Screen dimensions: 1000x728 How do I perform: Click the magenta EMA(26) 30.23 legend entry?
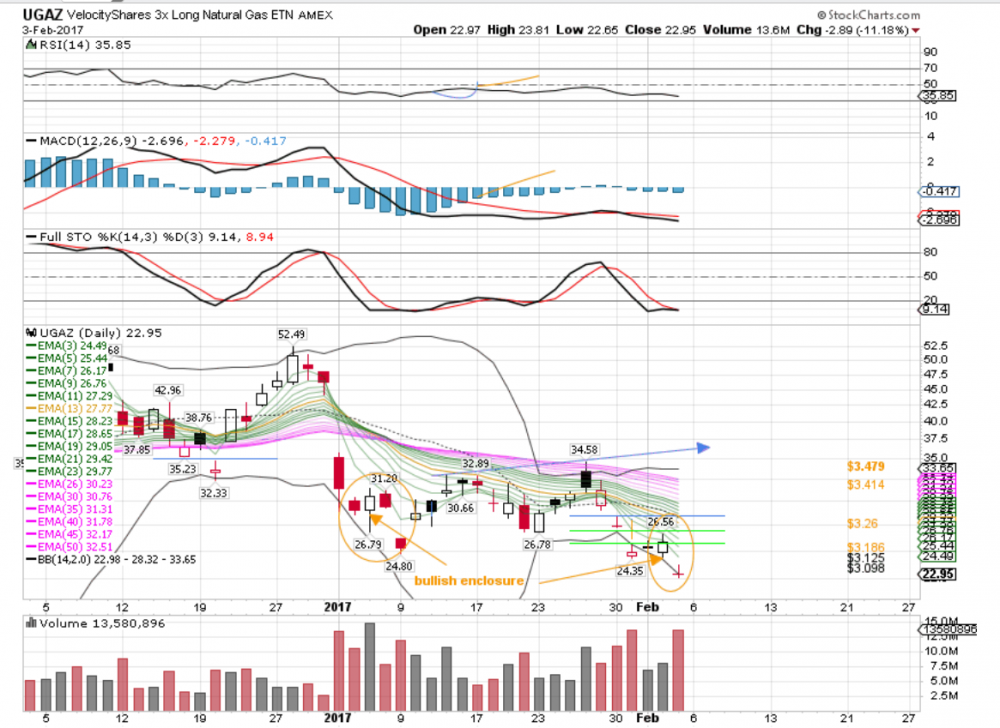(x=70, y=484)
